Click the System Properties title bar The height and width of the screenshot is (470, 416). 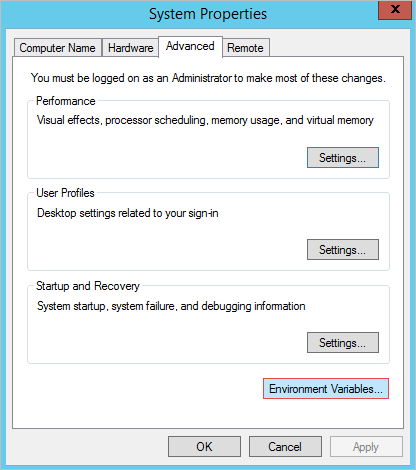tap(208, 14)
